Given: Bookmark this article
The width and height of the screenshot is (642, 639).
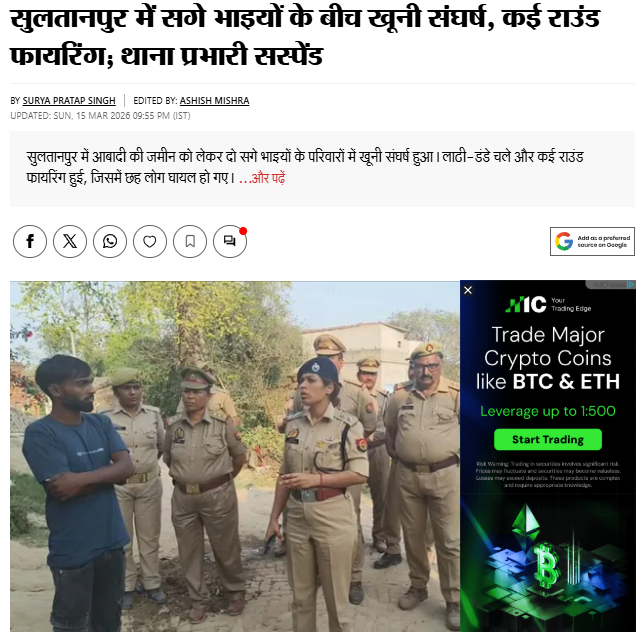Looking at the screenshot, I should 190,242.
